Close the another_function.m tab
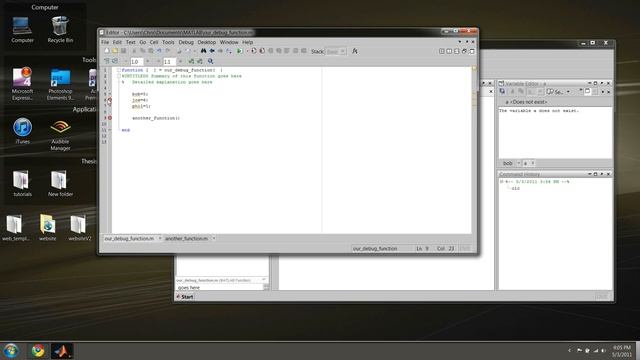The height and width of the screenshot is (360, 640). [x=213, y=238]
